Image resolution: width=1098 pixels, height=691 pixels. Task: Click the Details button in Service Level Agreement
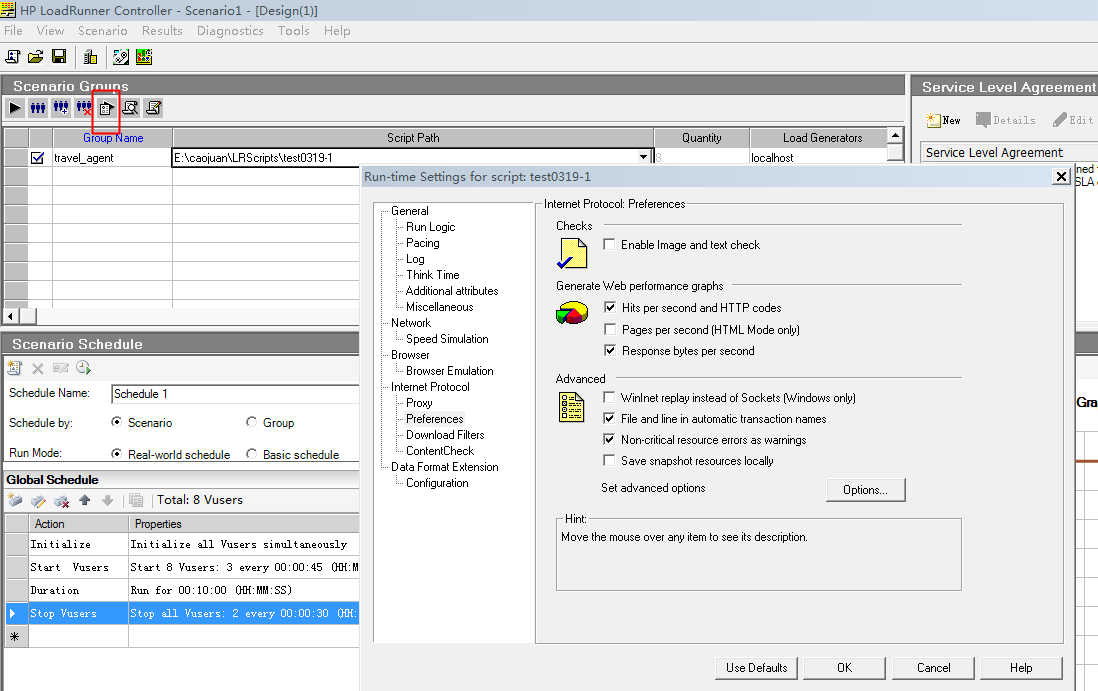coord(1006,120)
